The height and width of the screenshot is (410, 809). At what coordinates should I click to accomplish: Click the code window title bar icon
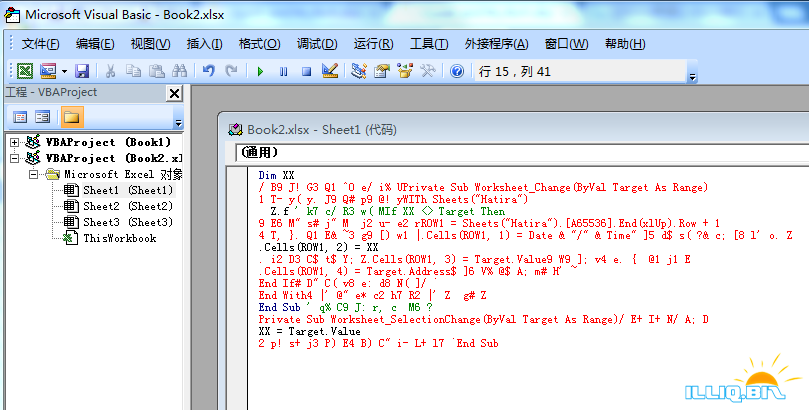click(x=236, y=129)
